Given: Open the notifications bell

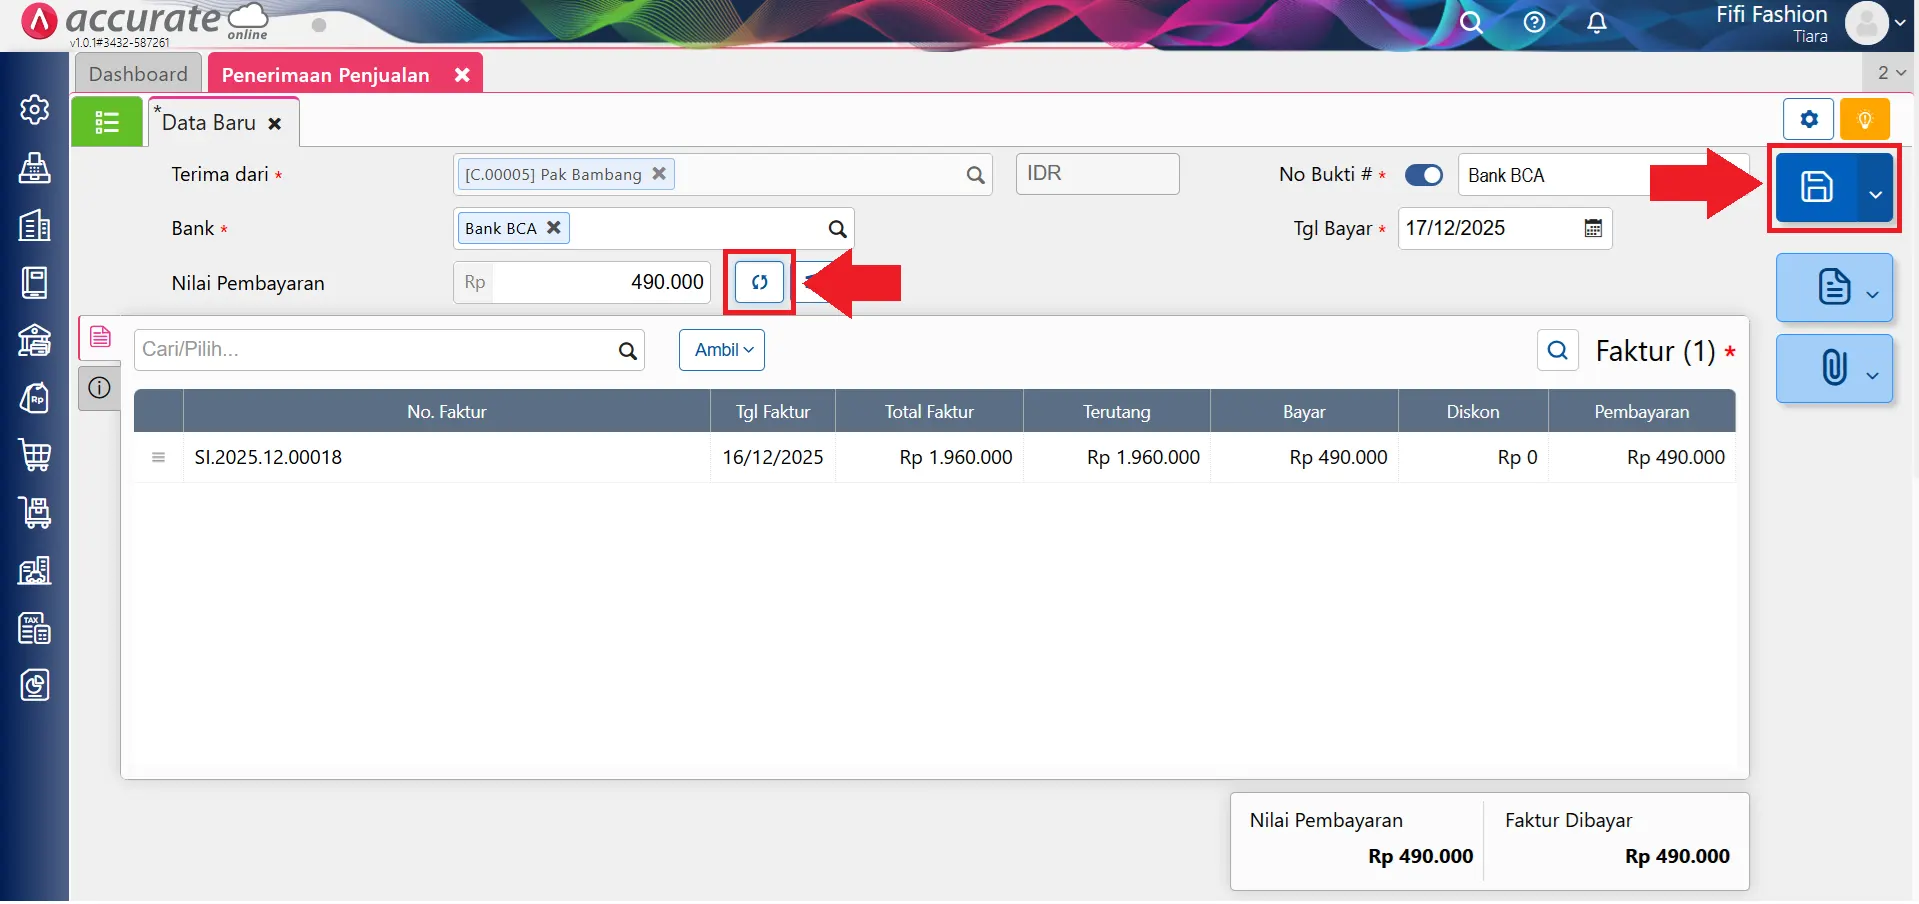Looking at the screenshot, I should pos(1596,23).
